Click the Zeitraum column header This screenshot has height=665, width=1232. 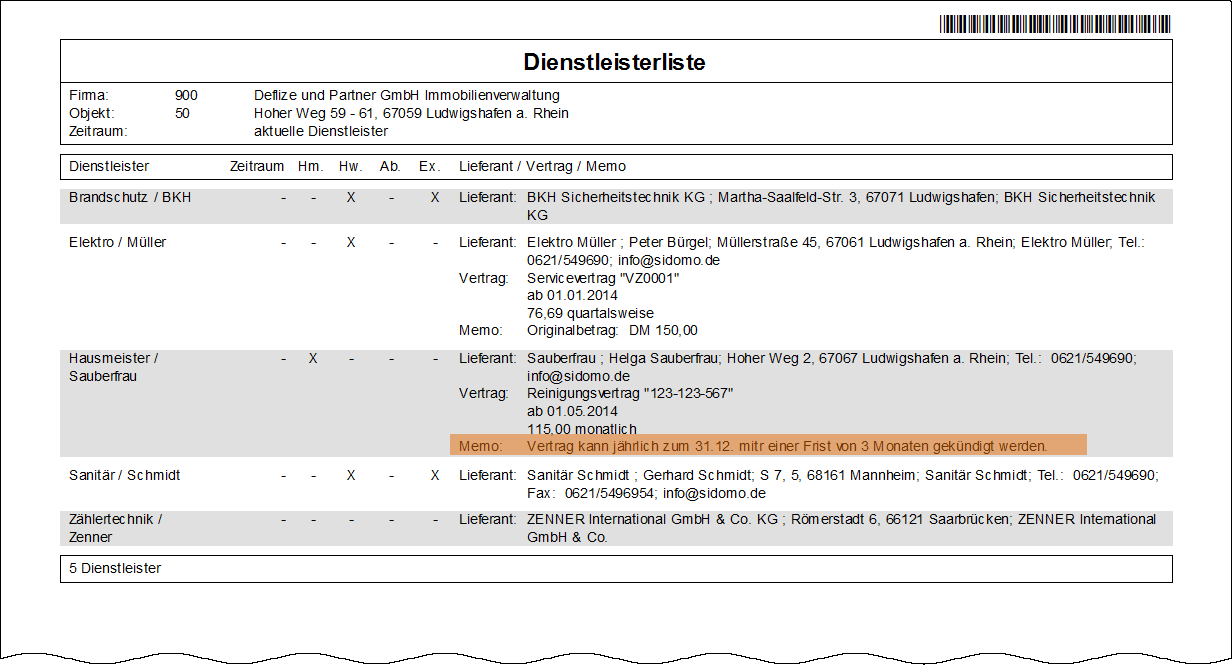(257, 166)
